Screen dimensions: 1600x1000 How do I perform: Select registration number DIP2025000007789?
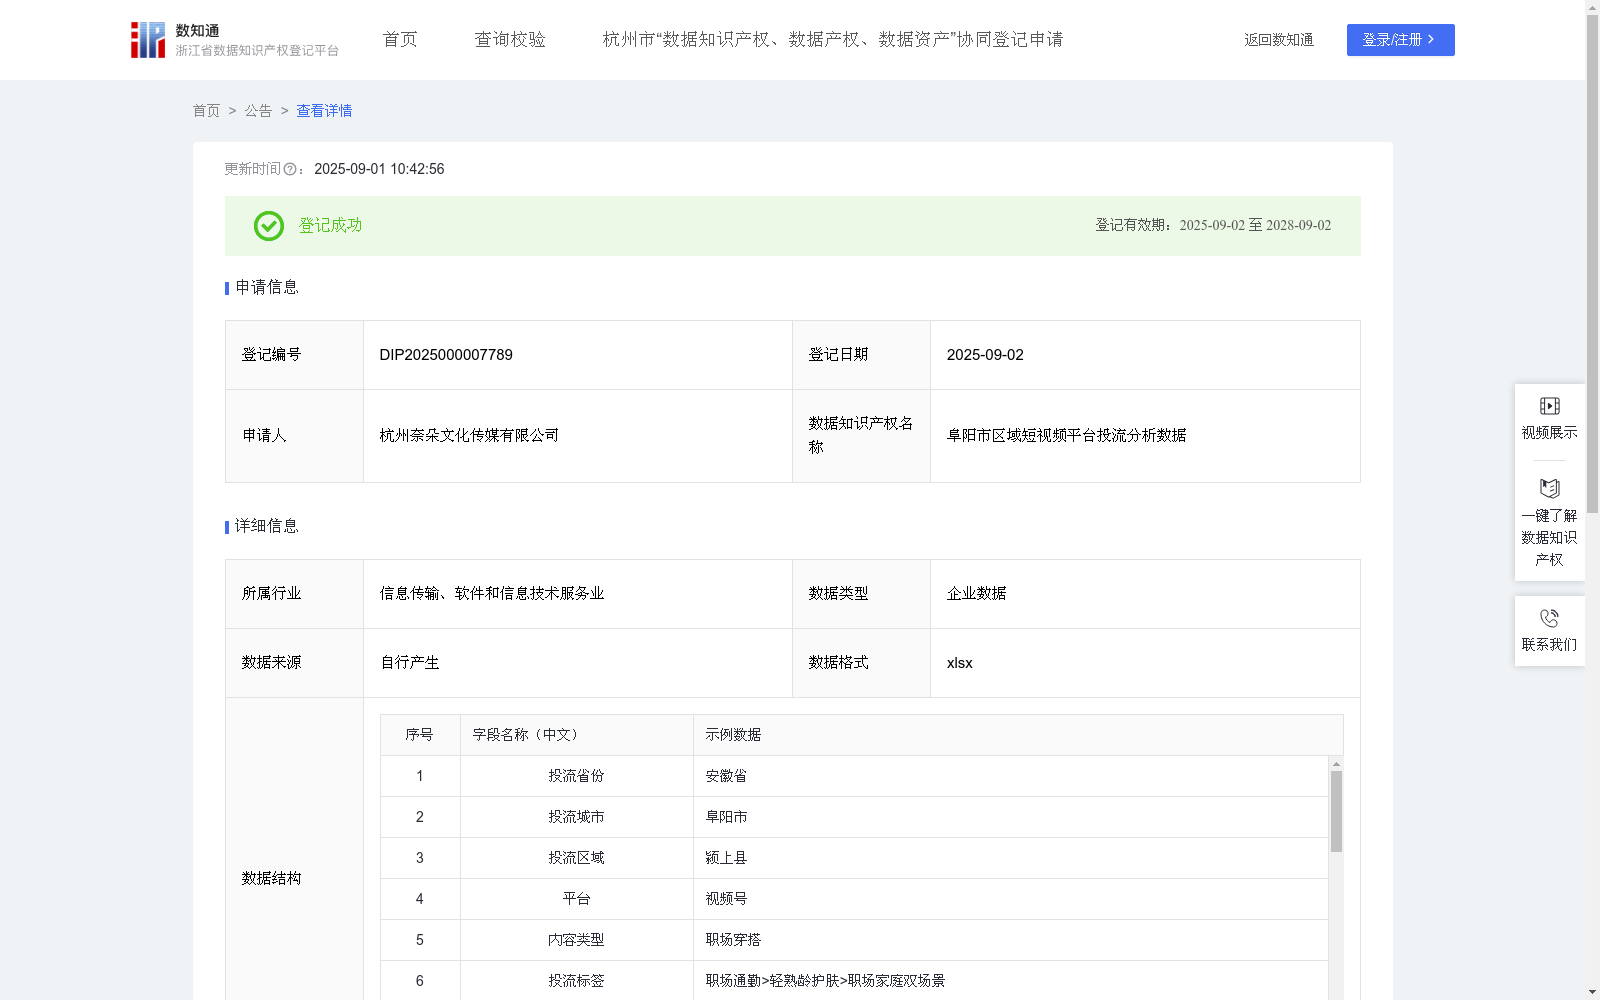446,355
